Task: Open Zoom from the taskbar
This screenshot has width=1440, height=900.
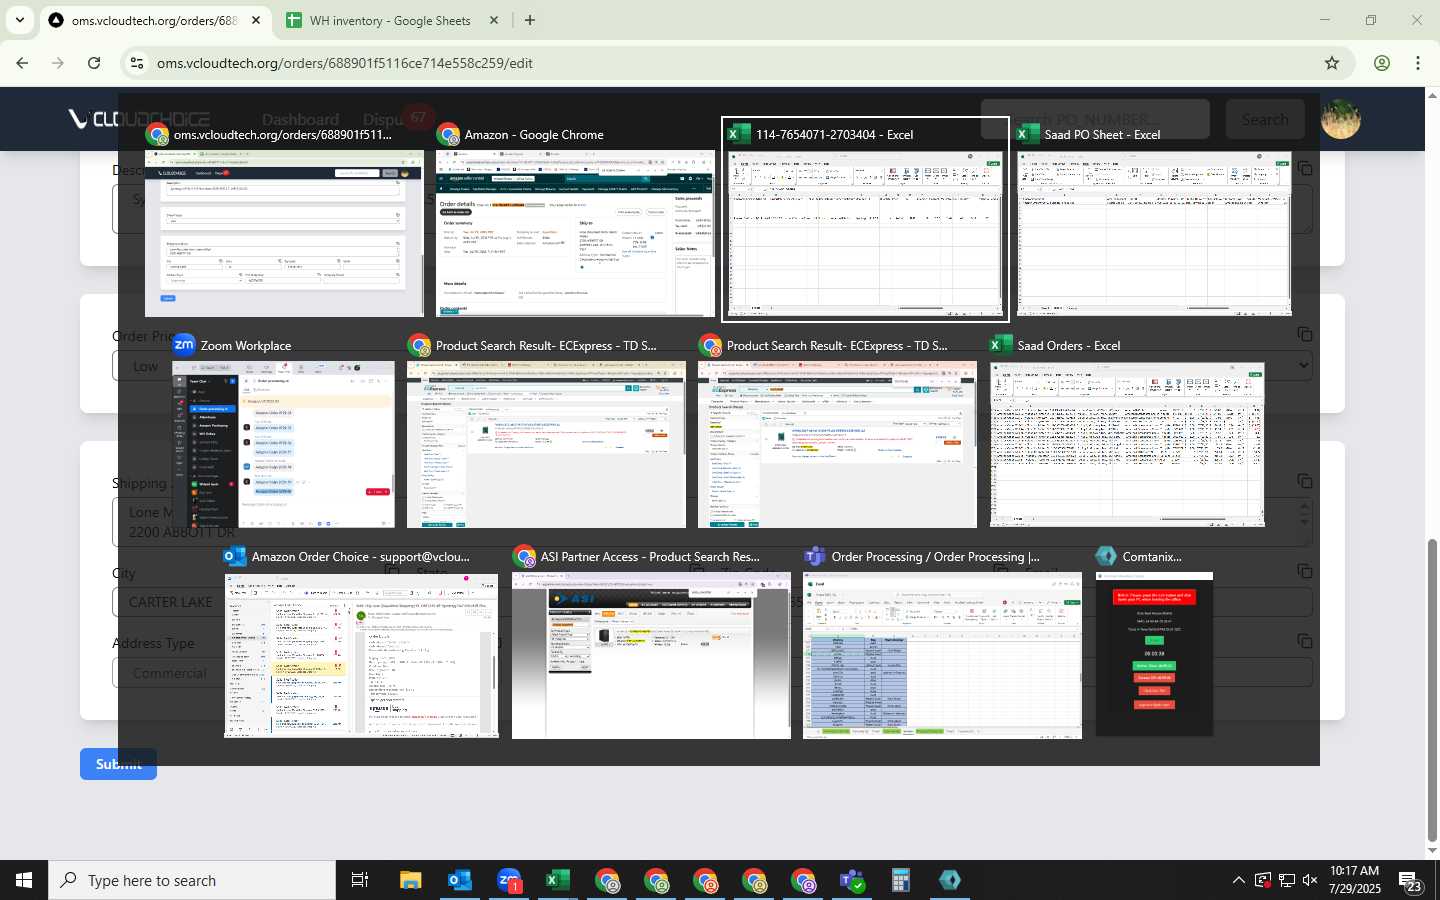Action: [x=509, y=880]
